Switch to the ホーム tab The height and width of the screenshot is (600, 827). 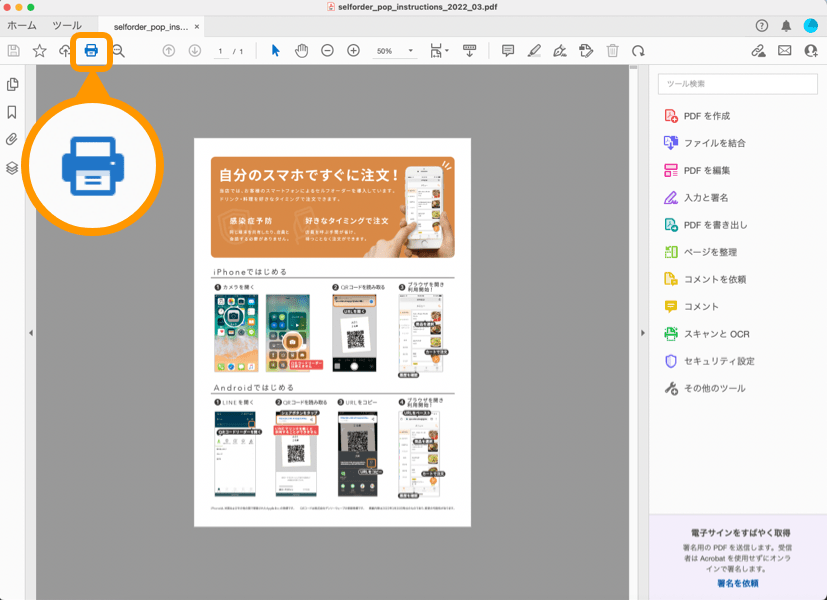[x=22, y=25]
